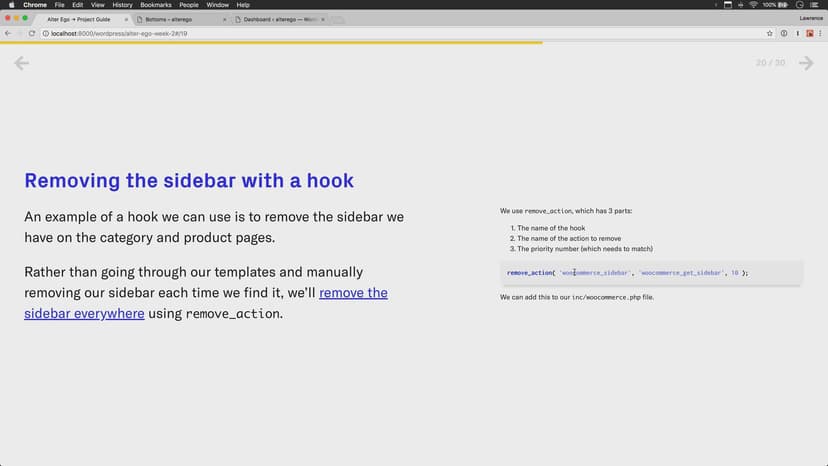Viewport: 828px width, 466px height.
Task: Click the browser back button
Action: (8, 33)
